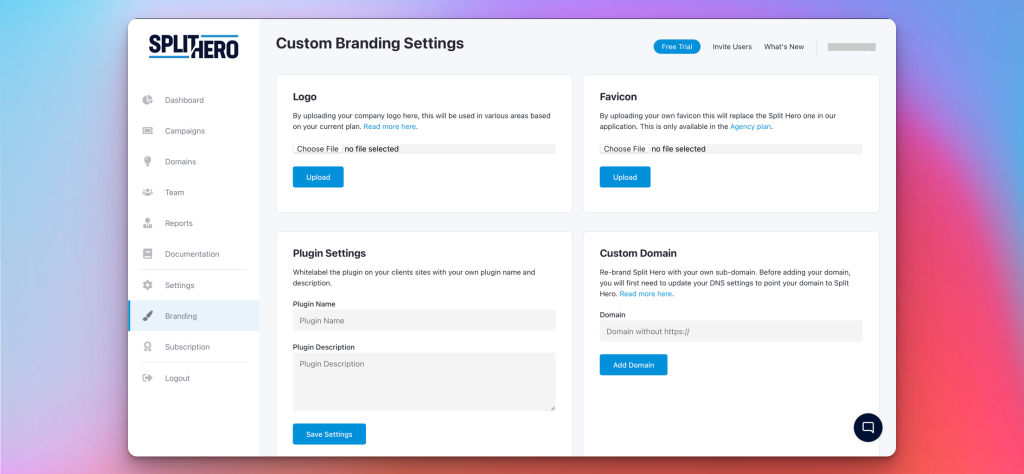Open the Reports icon in sidebar

coord(148,223)
